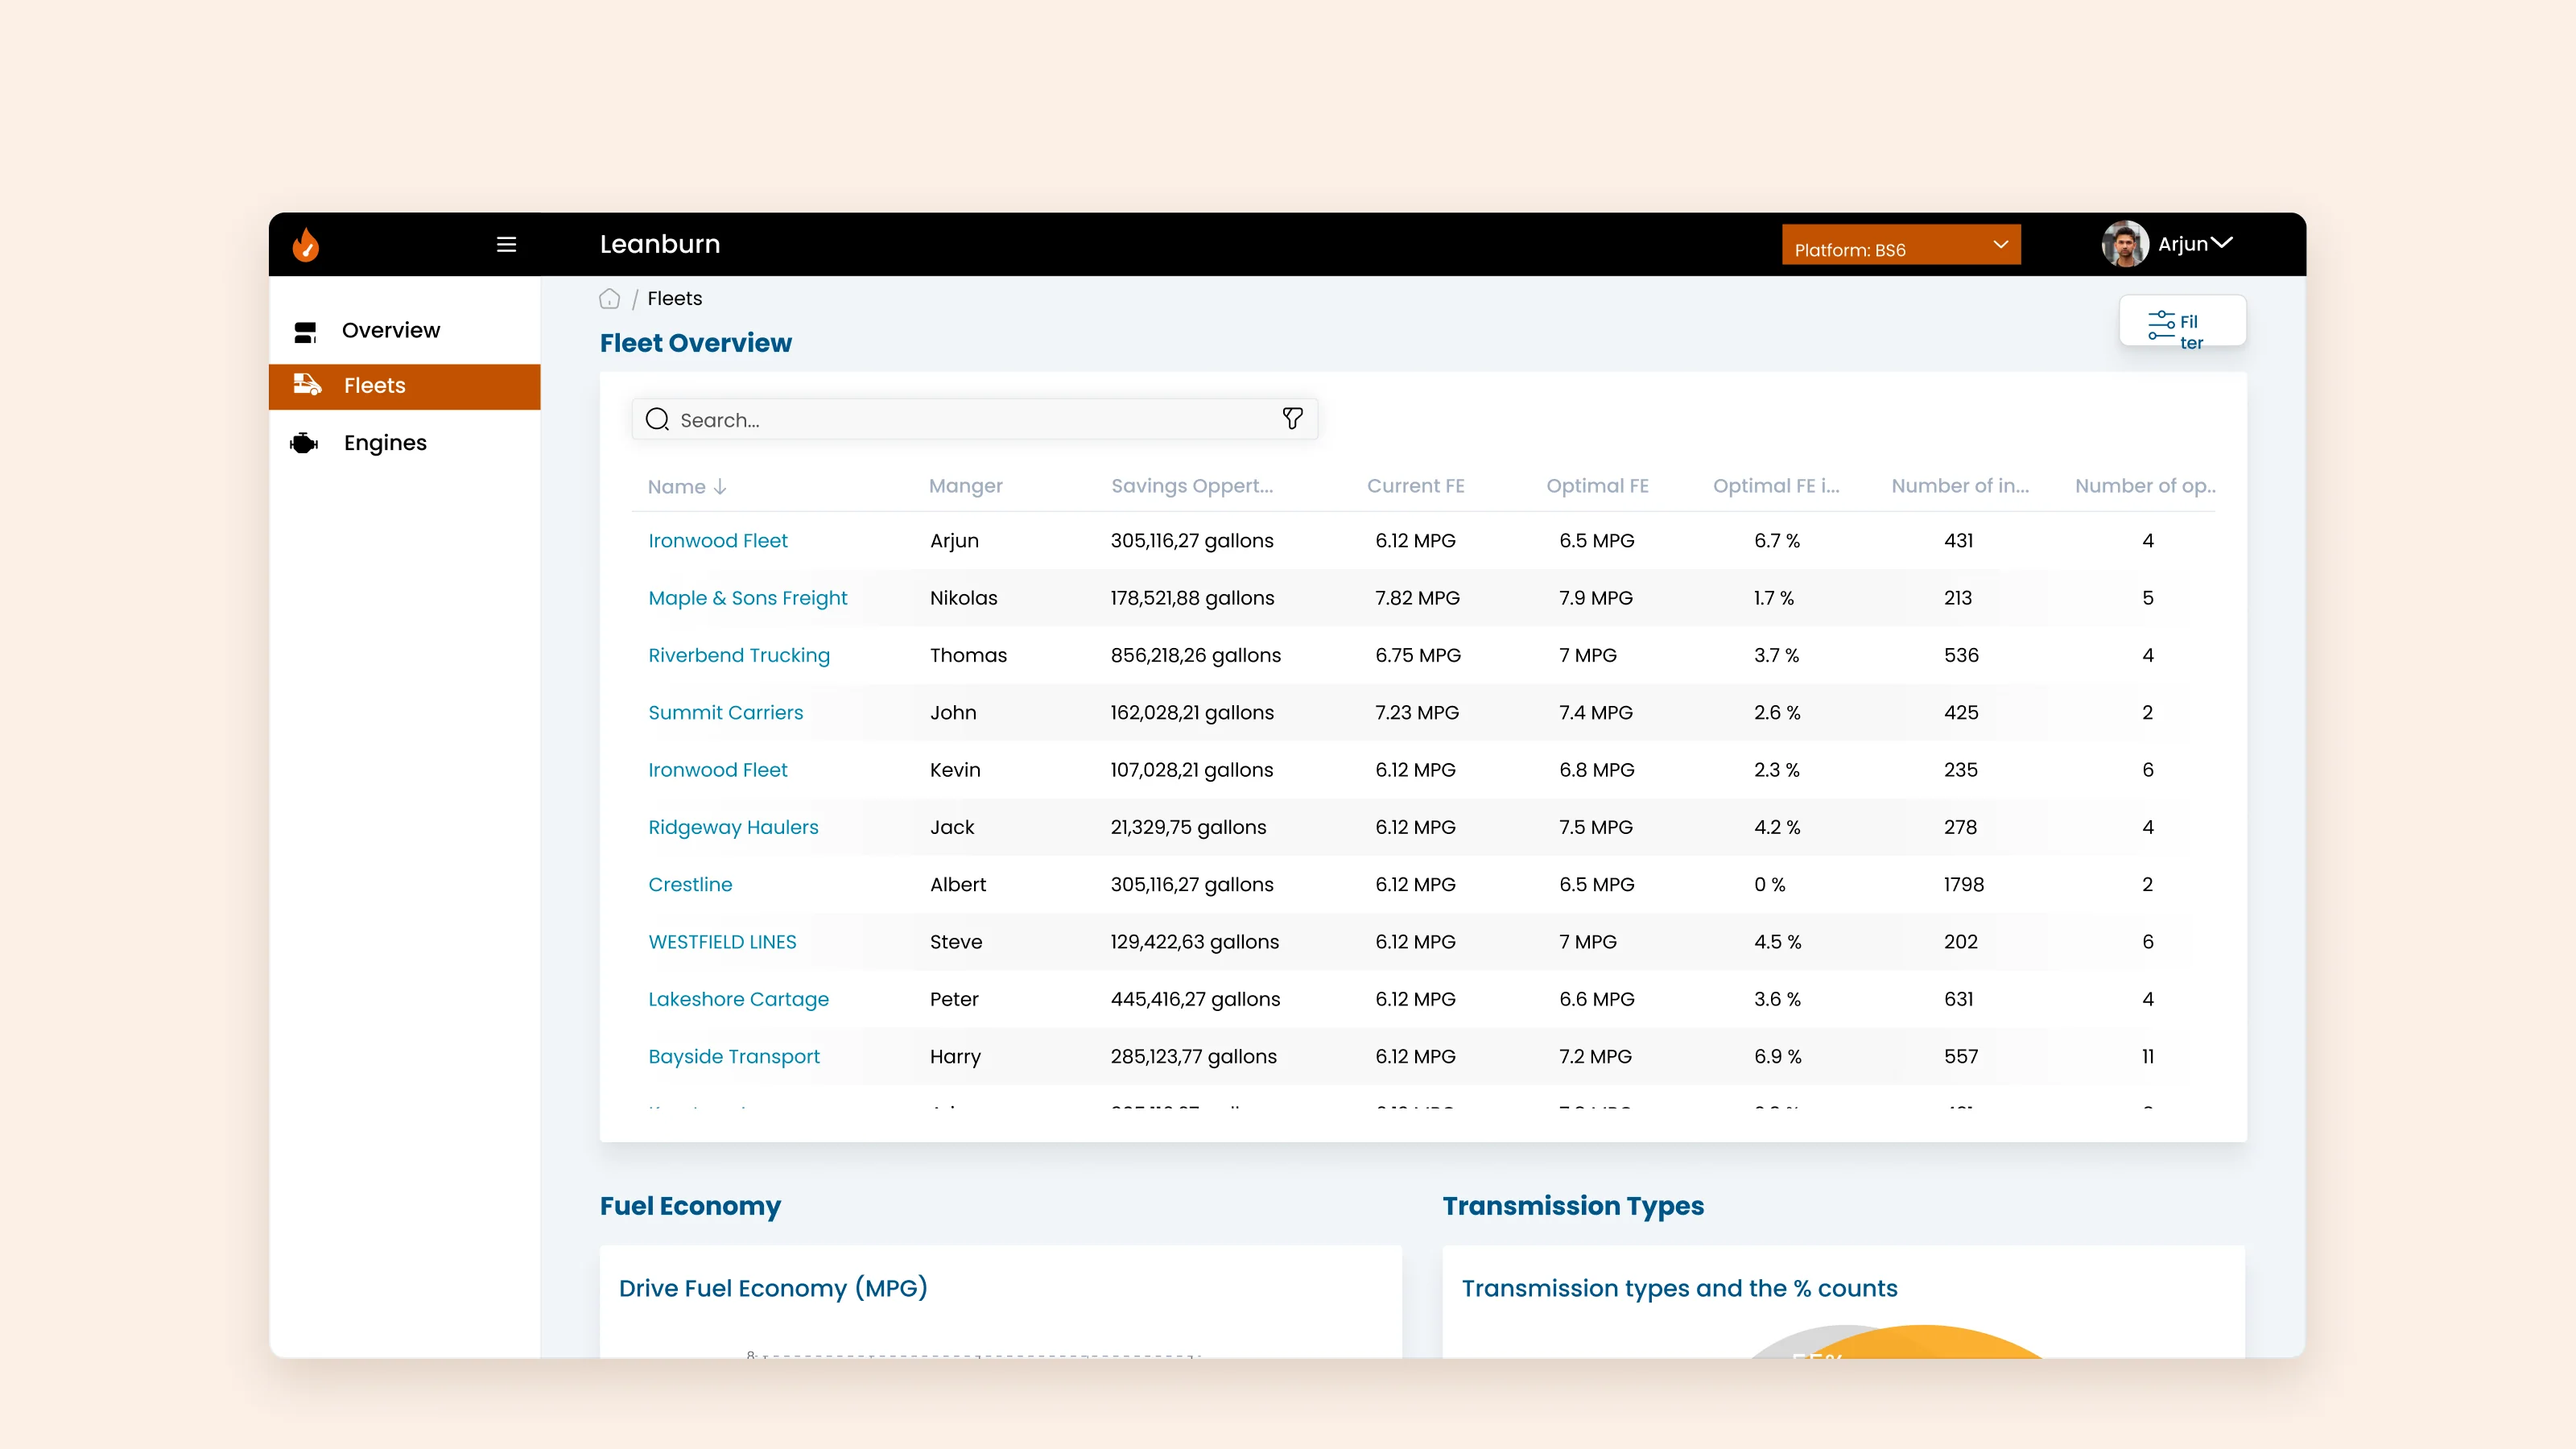Click the 21,329,75 gallons cell

click(1188, 827)
